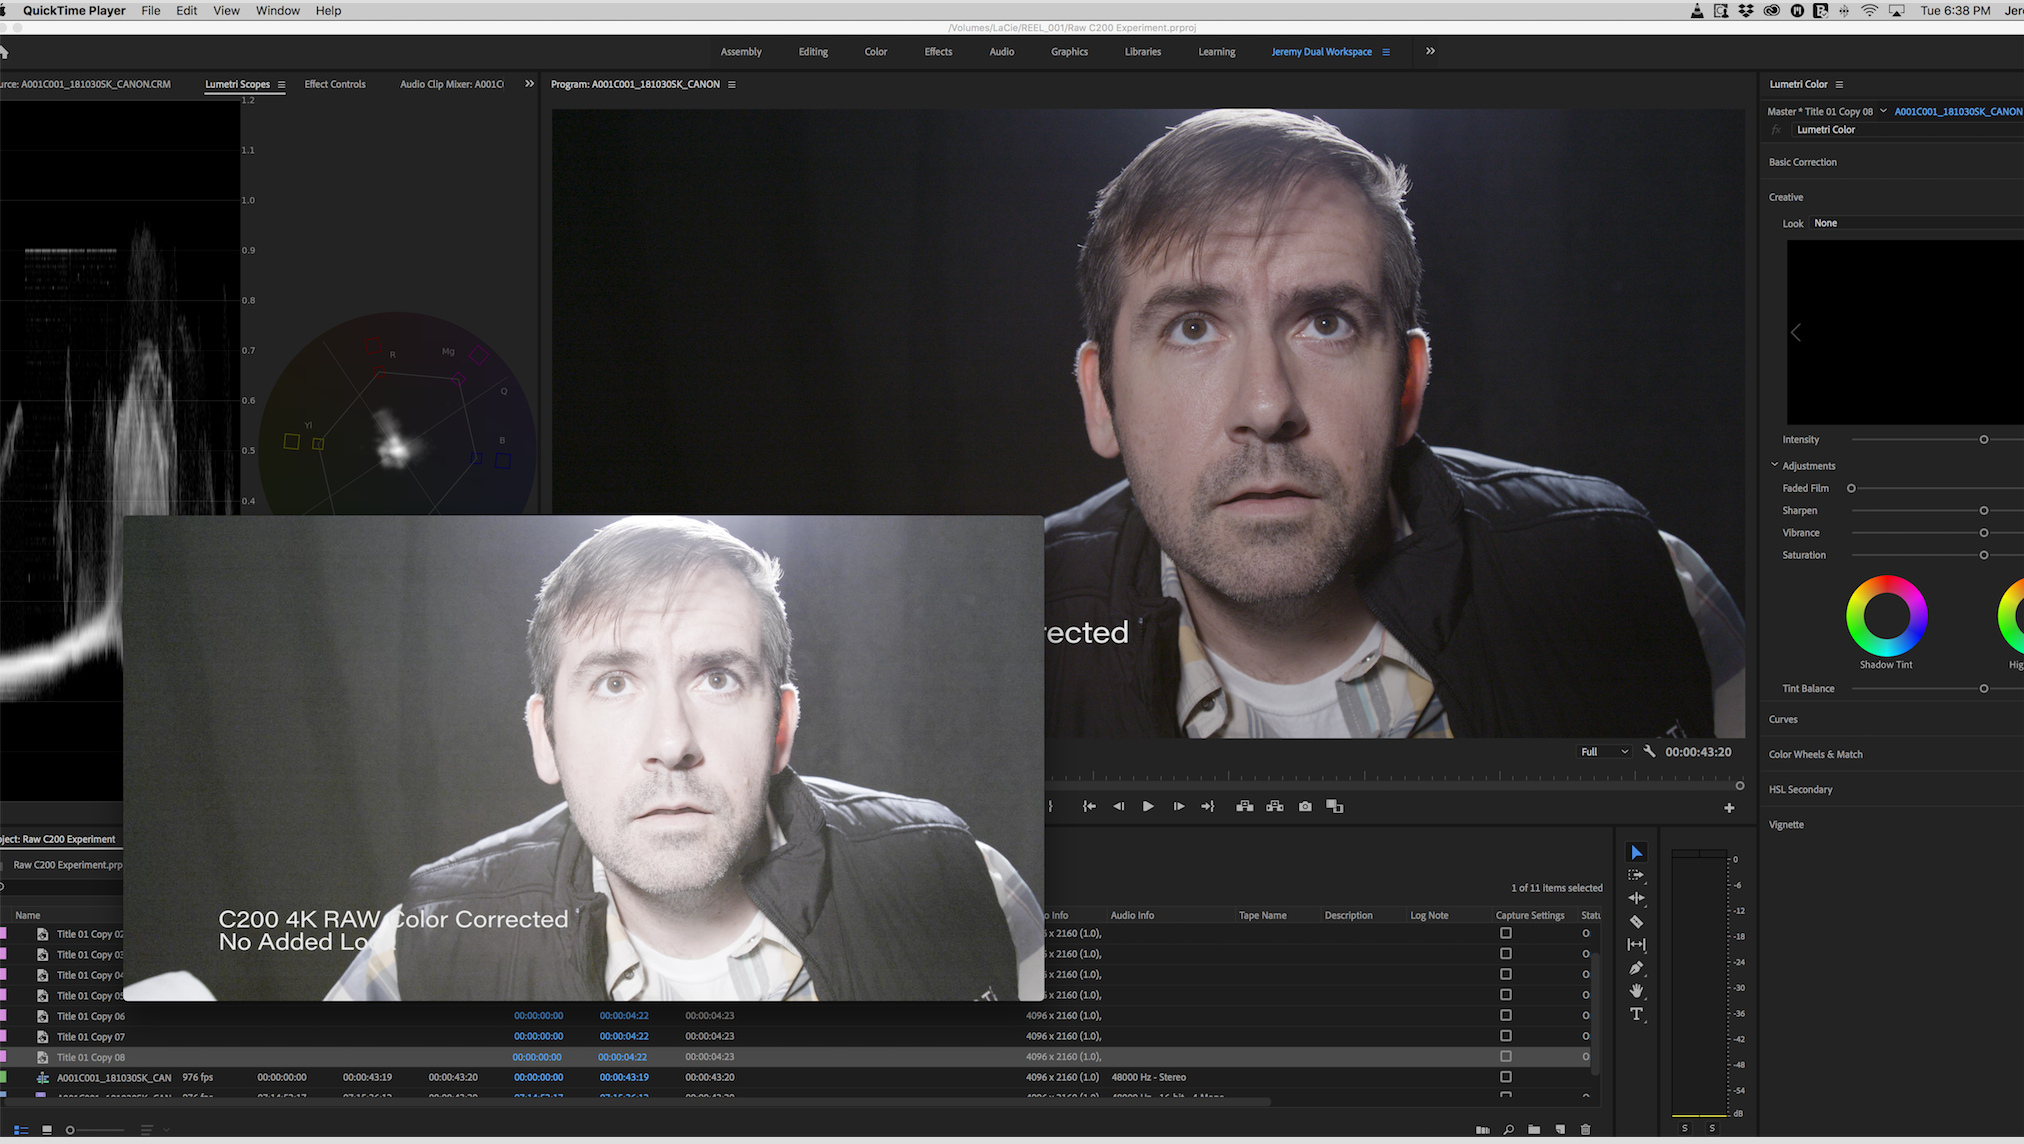This screenshot has width=2024, height=1144.
Task: Expand the Vignette section
Action: [x=1786, y=824]
